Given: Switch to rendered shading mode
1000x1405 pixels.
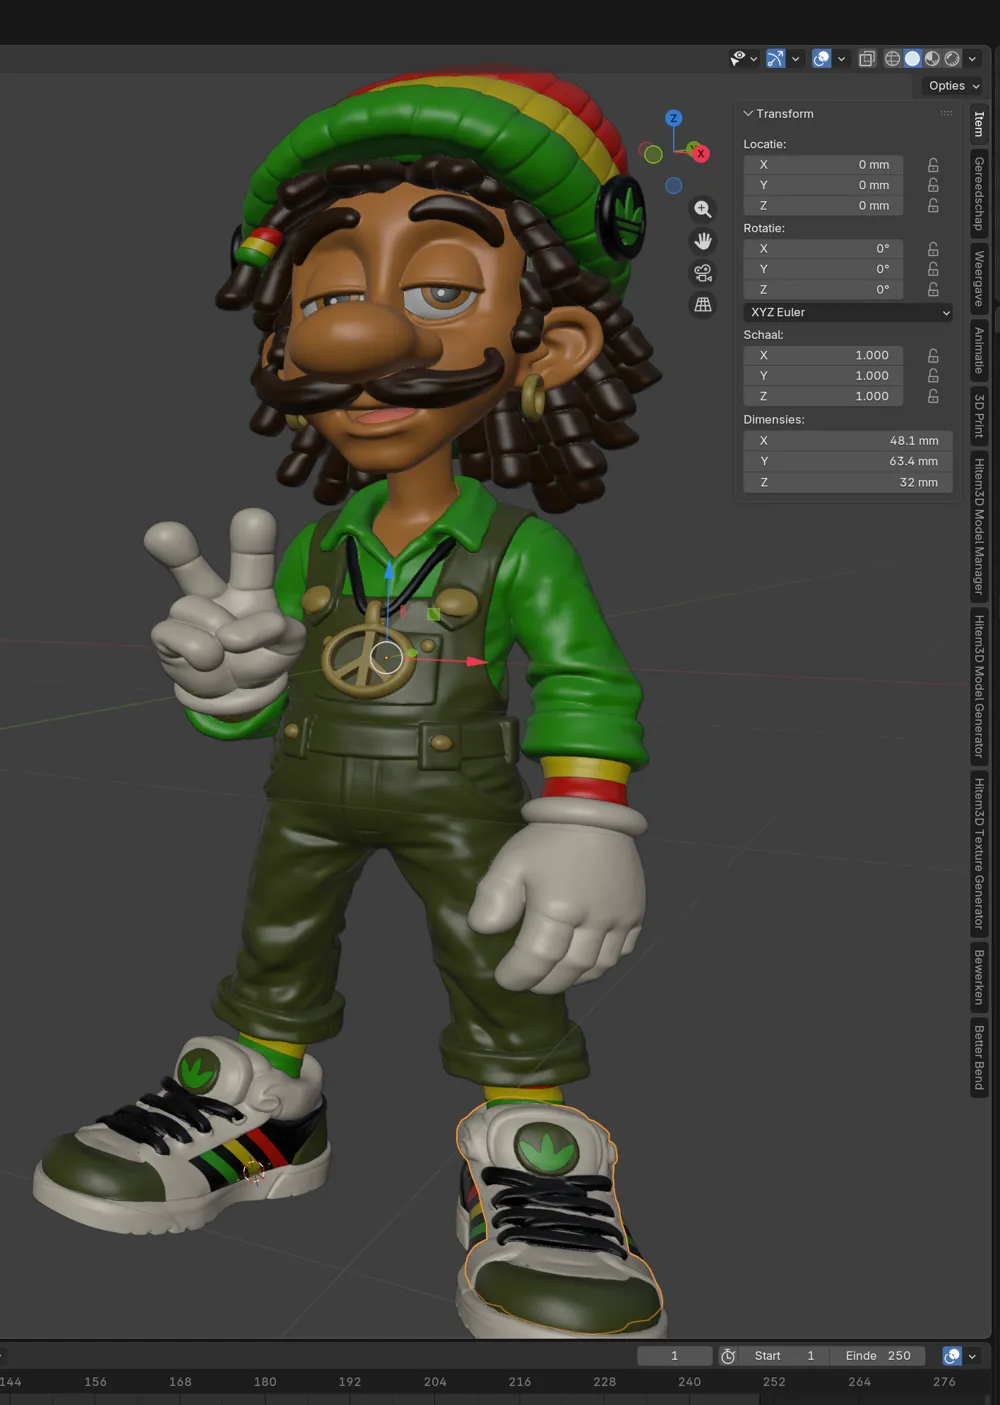Looking at the screenshot, I should pos(952,59).
